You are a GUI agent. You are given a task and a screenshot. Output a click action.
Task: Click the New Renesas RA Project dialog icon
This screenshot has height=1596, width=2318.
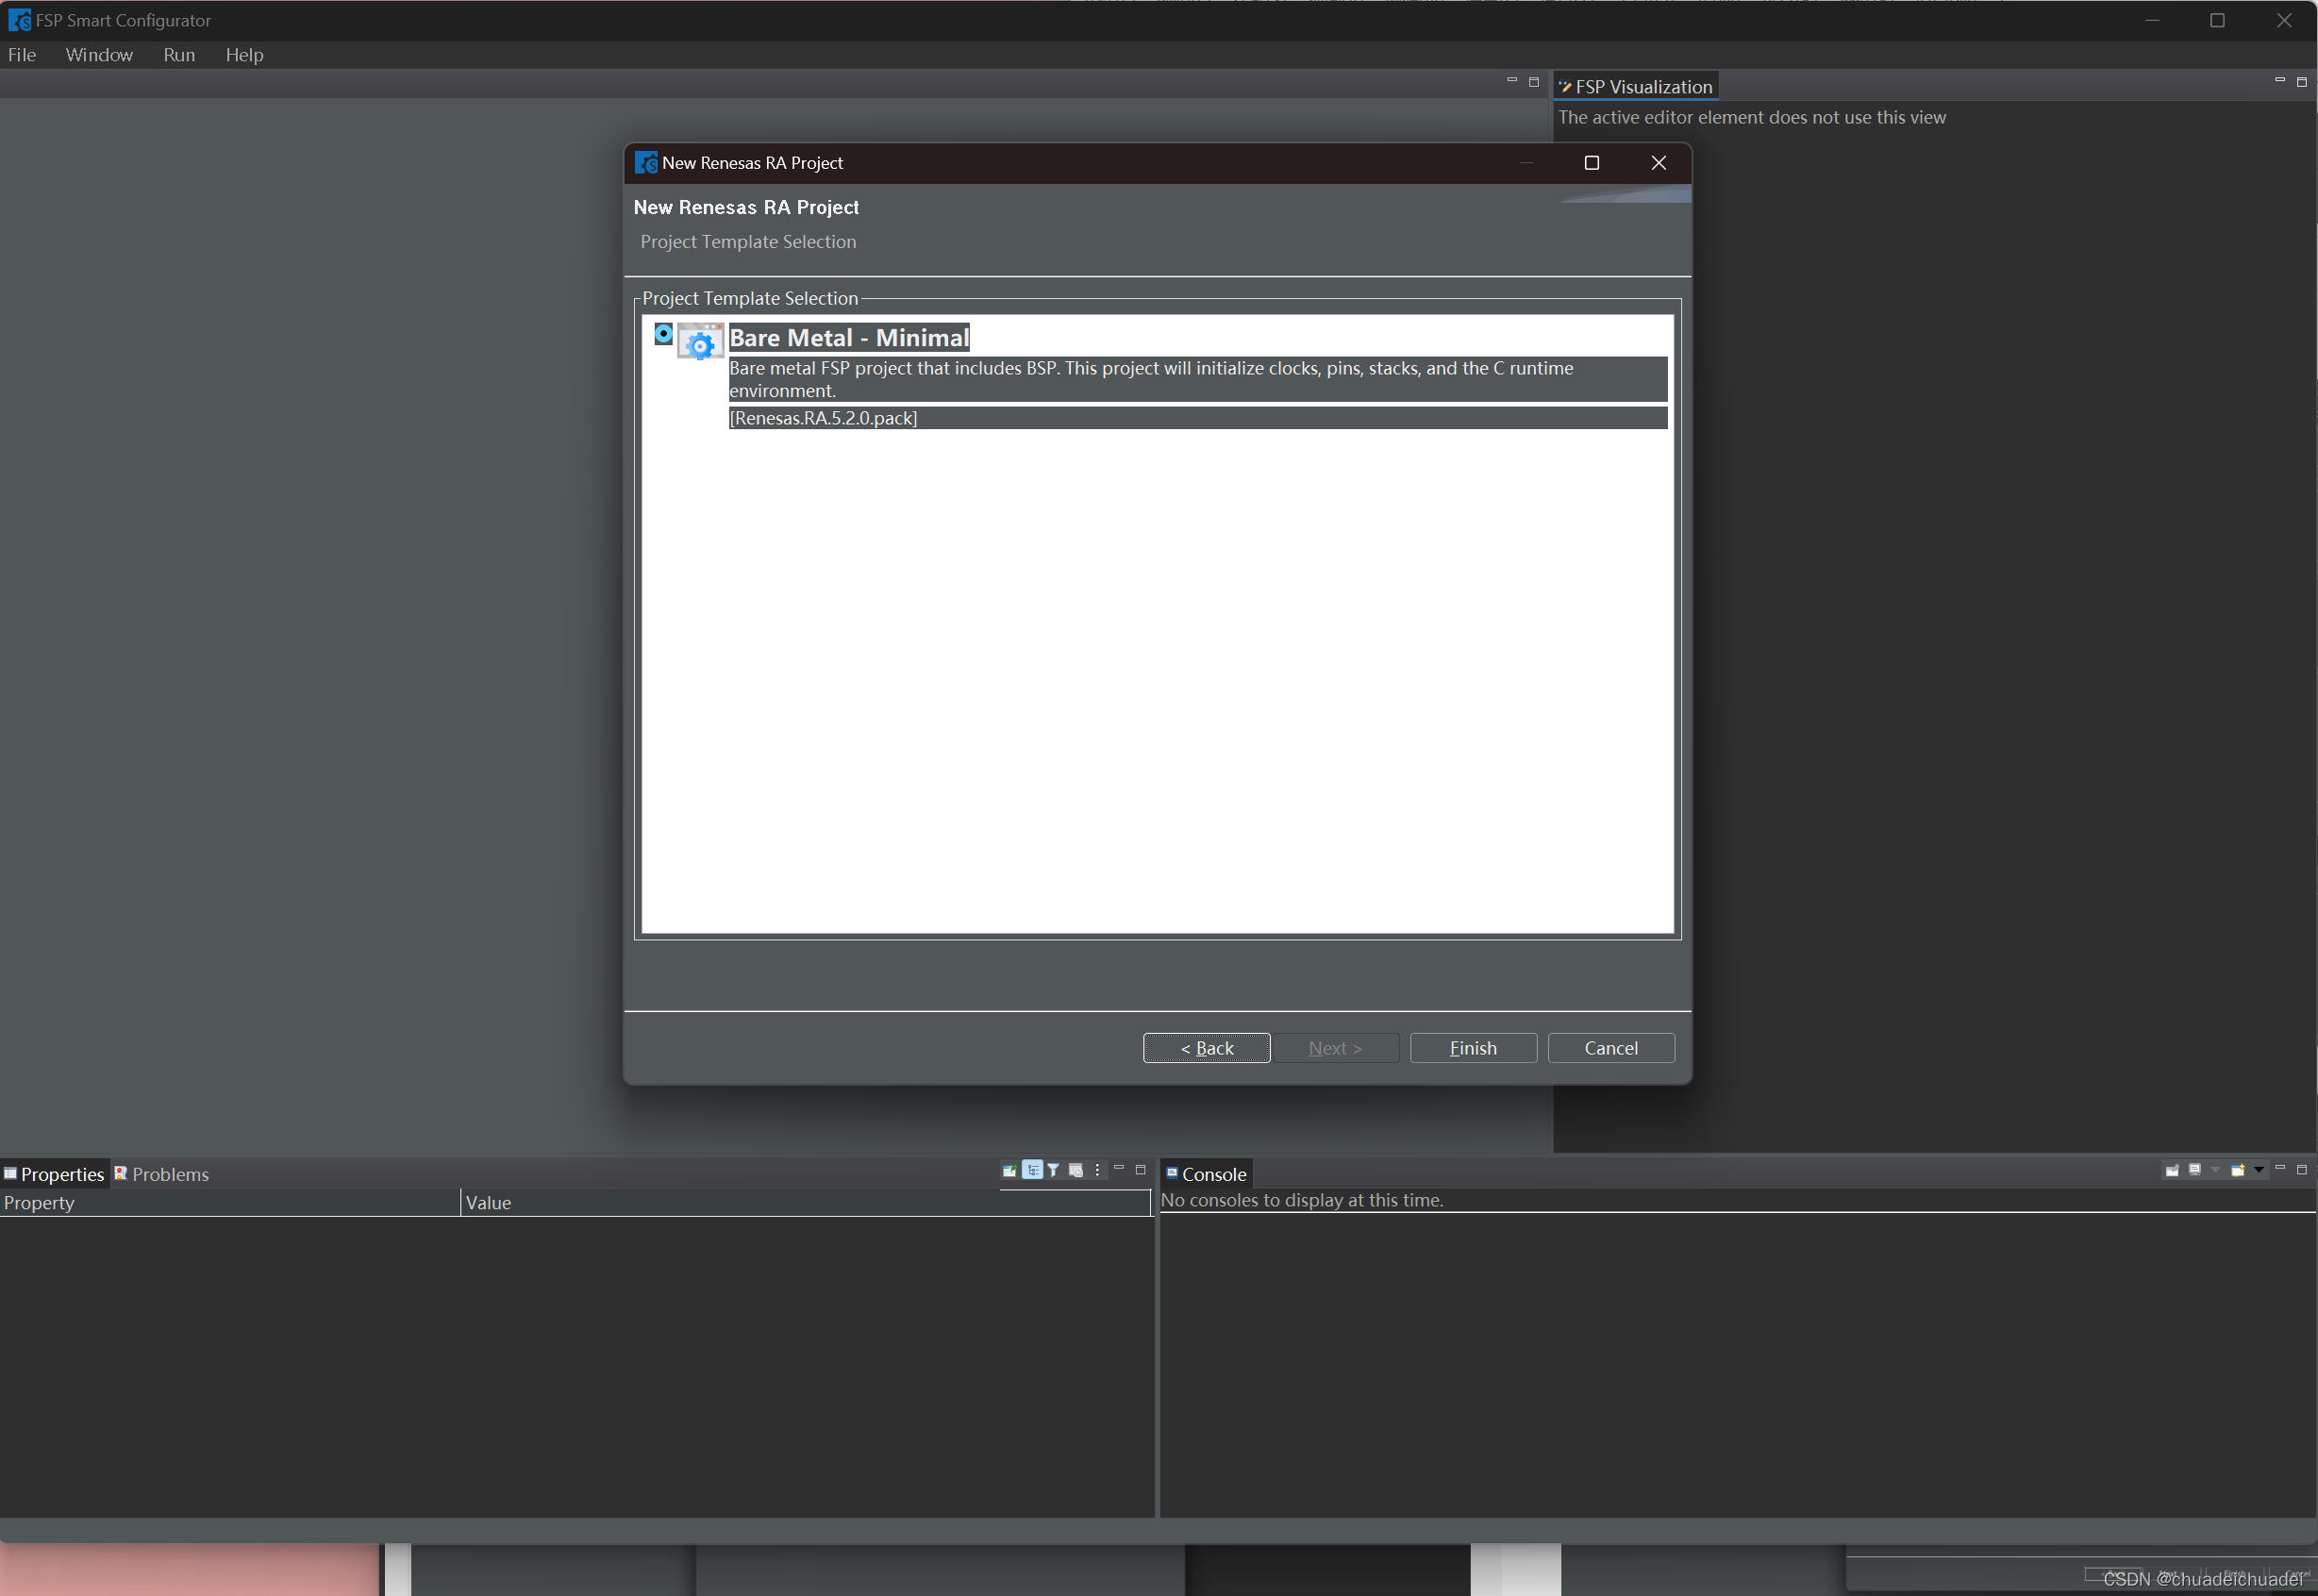(x=646, y=163)
